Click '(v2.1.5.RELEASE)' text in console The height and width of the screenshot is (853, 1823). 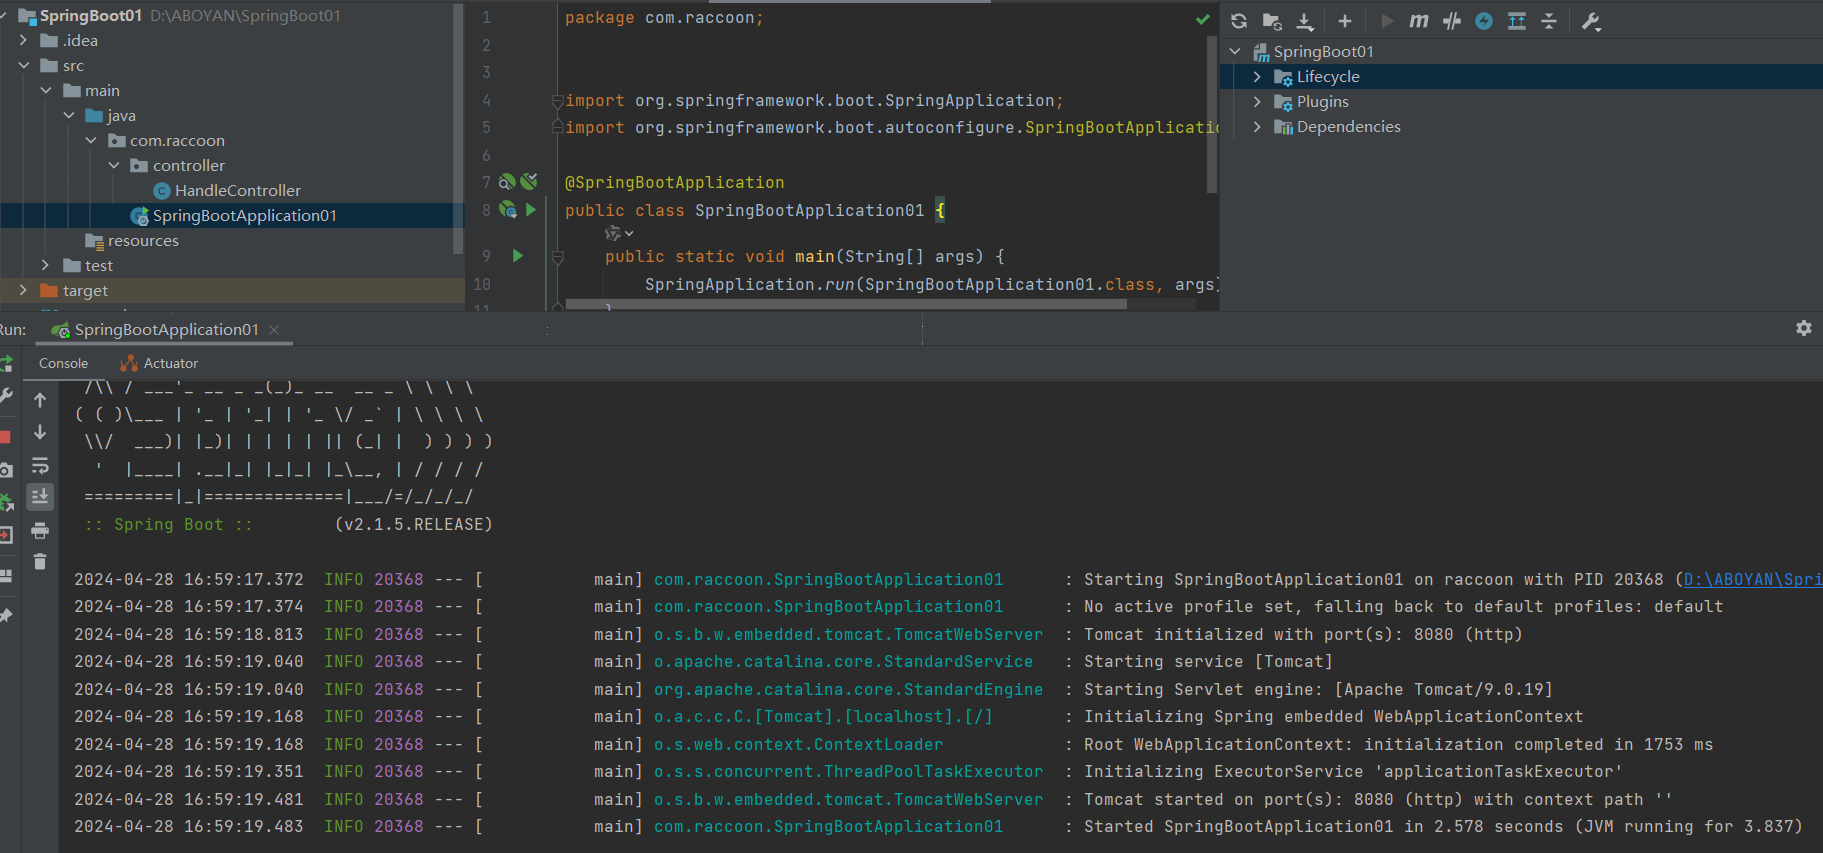[413, 525]
